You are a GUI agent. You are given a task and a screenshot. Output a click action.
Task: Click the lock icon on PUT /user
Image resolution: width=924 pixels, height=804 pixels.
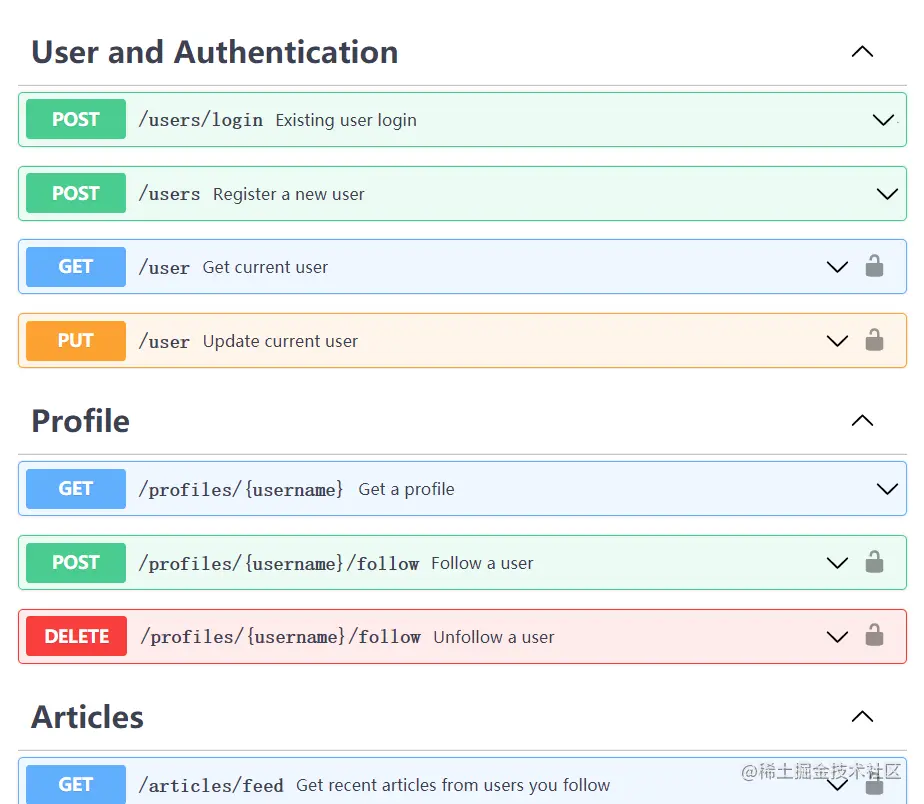(874, 340)
